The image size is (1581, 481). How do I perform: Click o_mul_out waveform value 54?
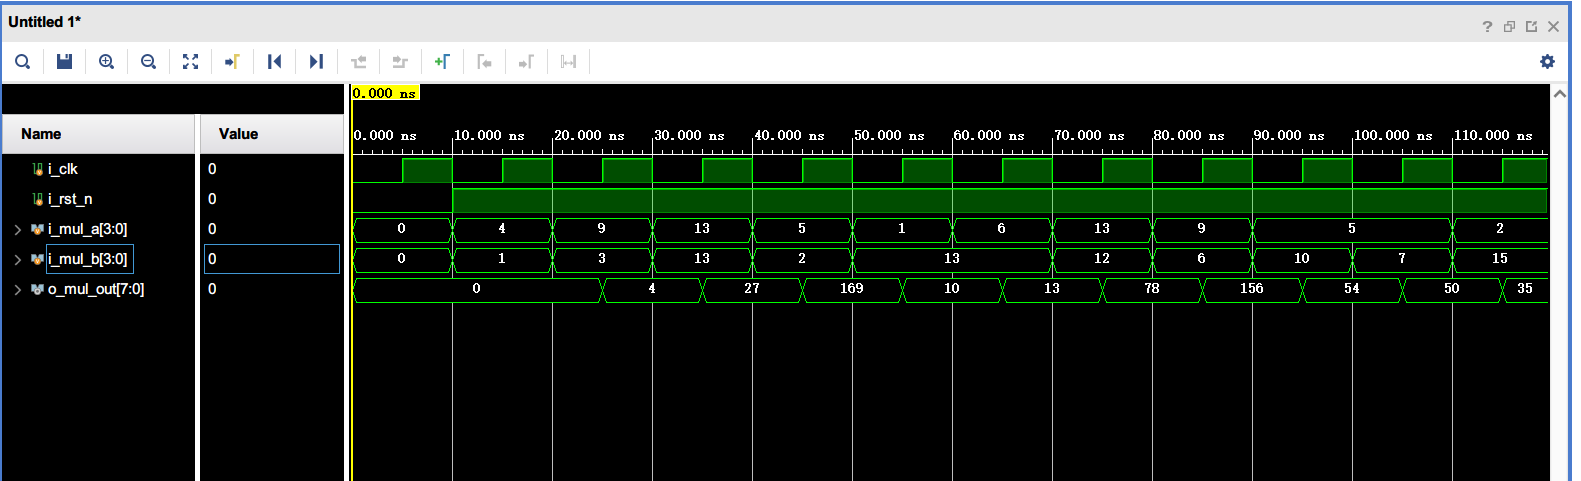click(1352, 288)
